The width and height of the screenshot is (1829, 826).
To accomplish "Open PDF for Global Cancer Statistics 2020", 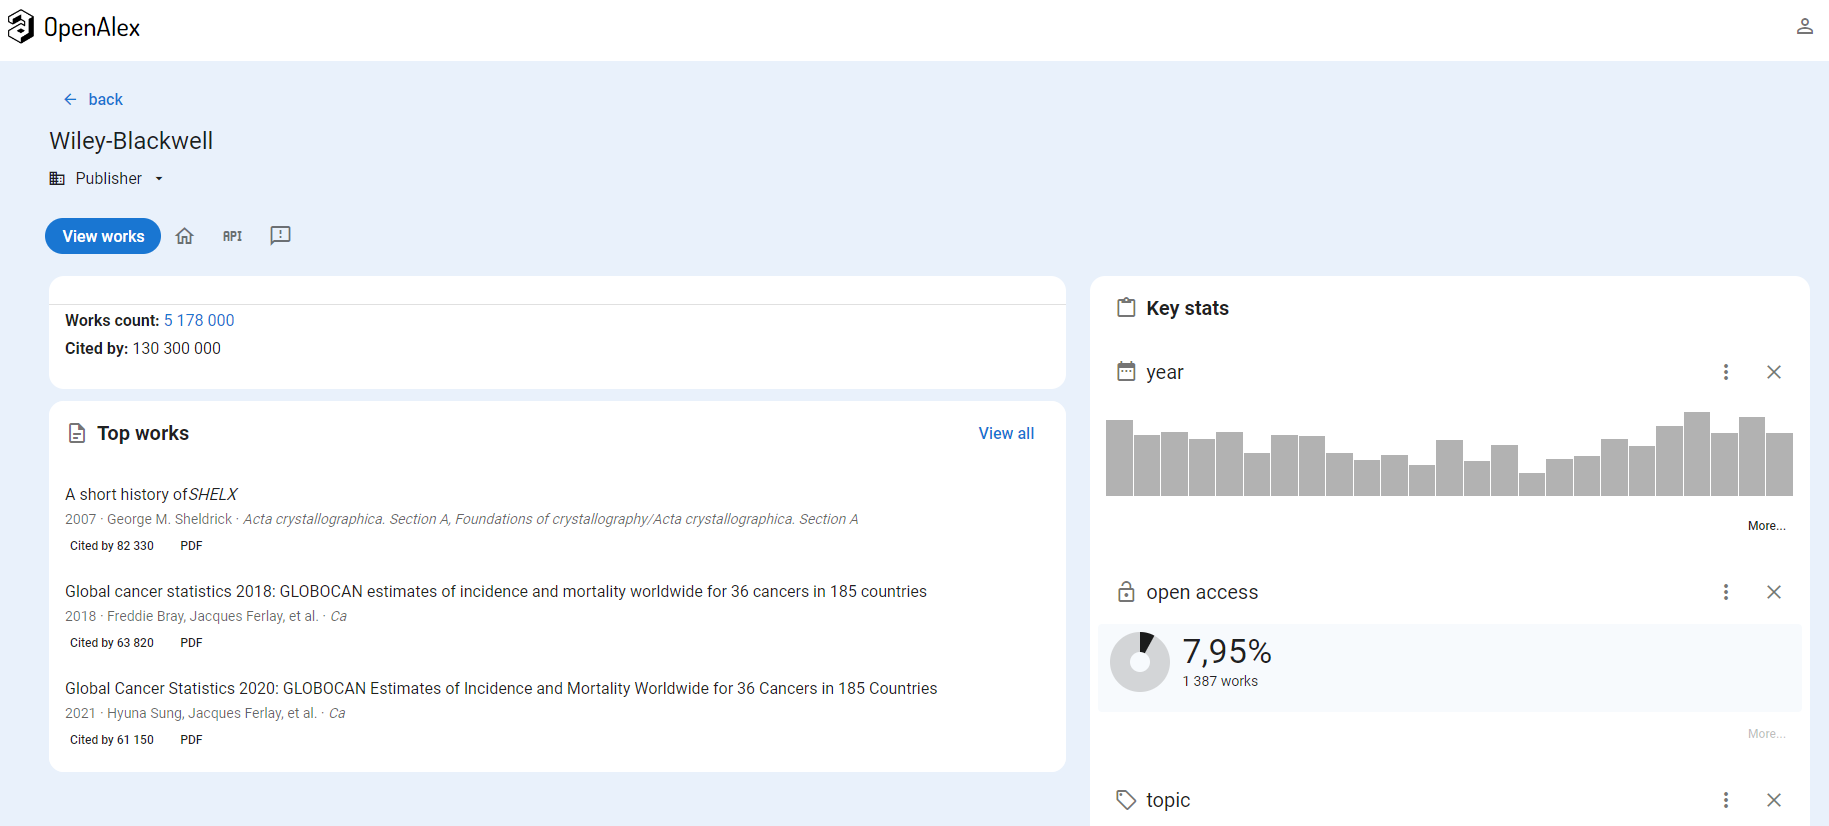I will (191, 740).
